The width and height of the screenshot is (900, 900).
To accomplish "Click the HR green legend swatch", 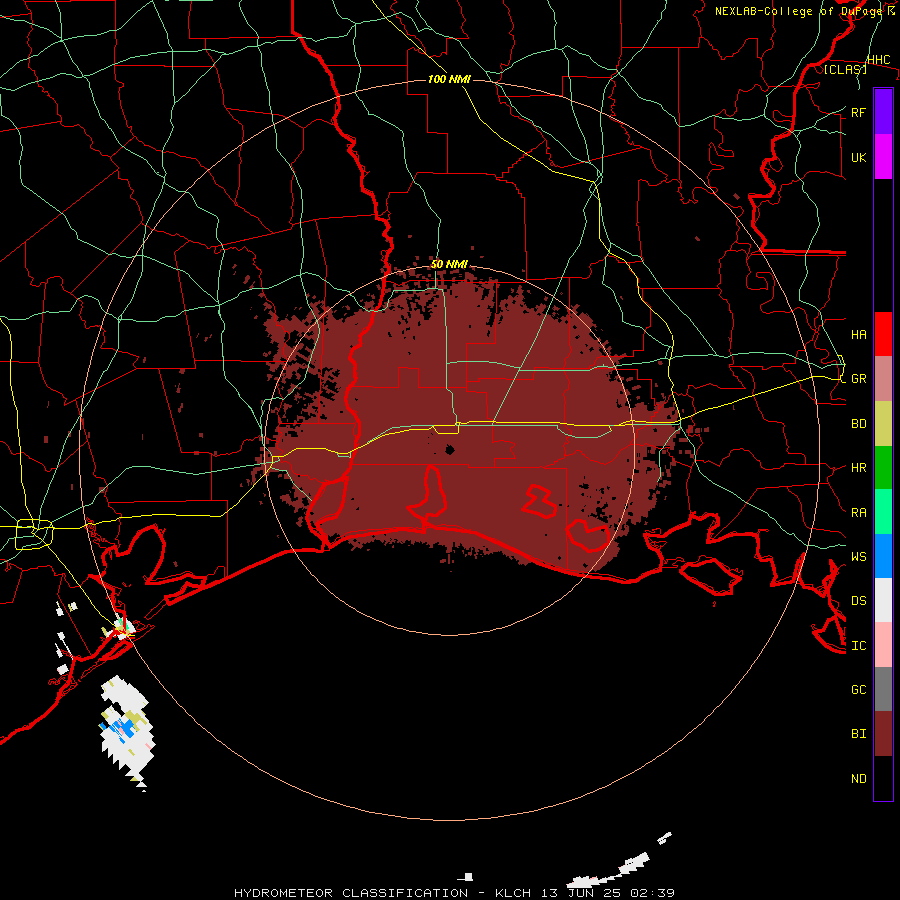I will click(x=883, y=468).
